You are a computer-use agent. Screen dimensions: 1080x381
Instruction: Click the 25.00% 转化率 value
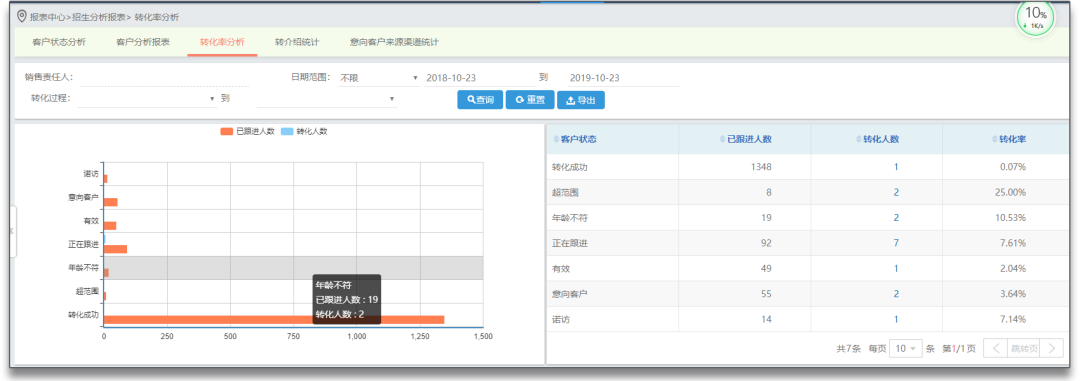pyautogui.click(x=1011, y=192)
